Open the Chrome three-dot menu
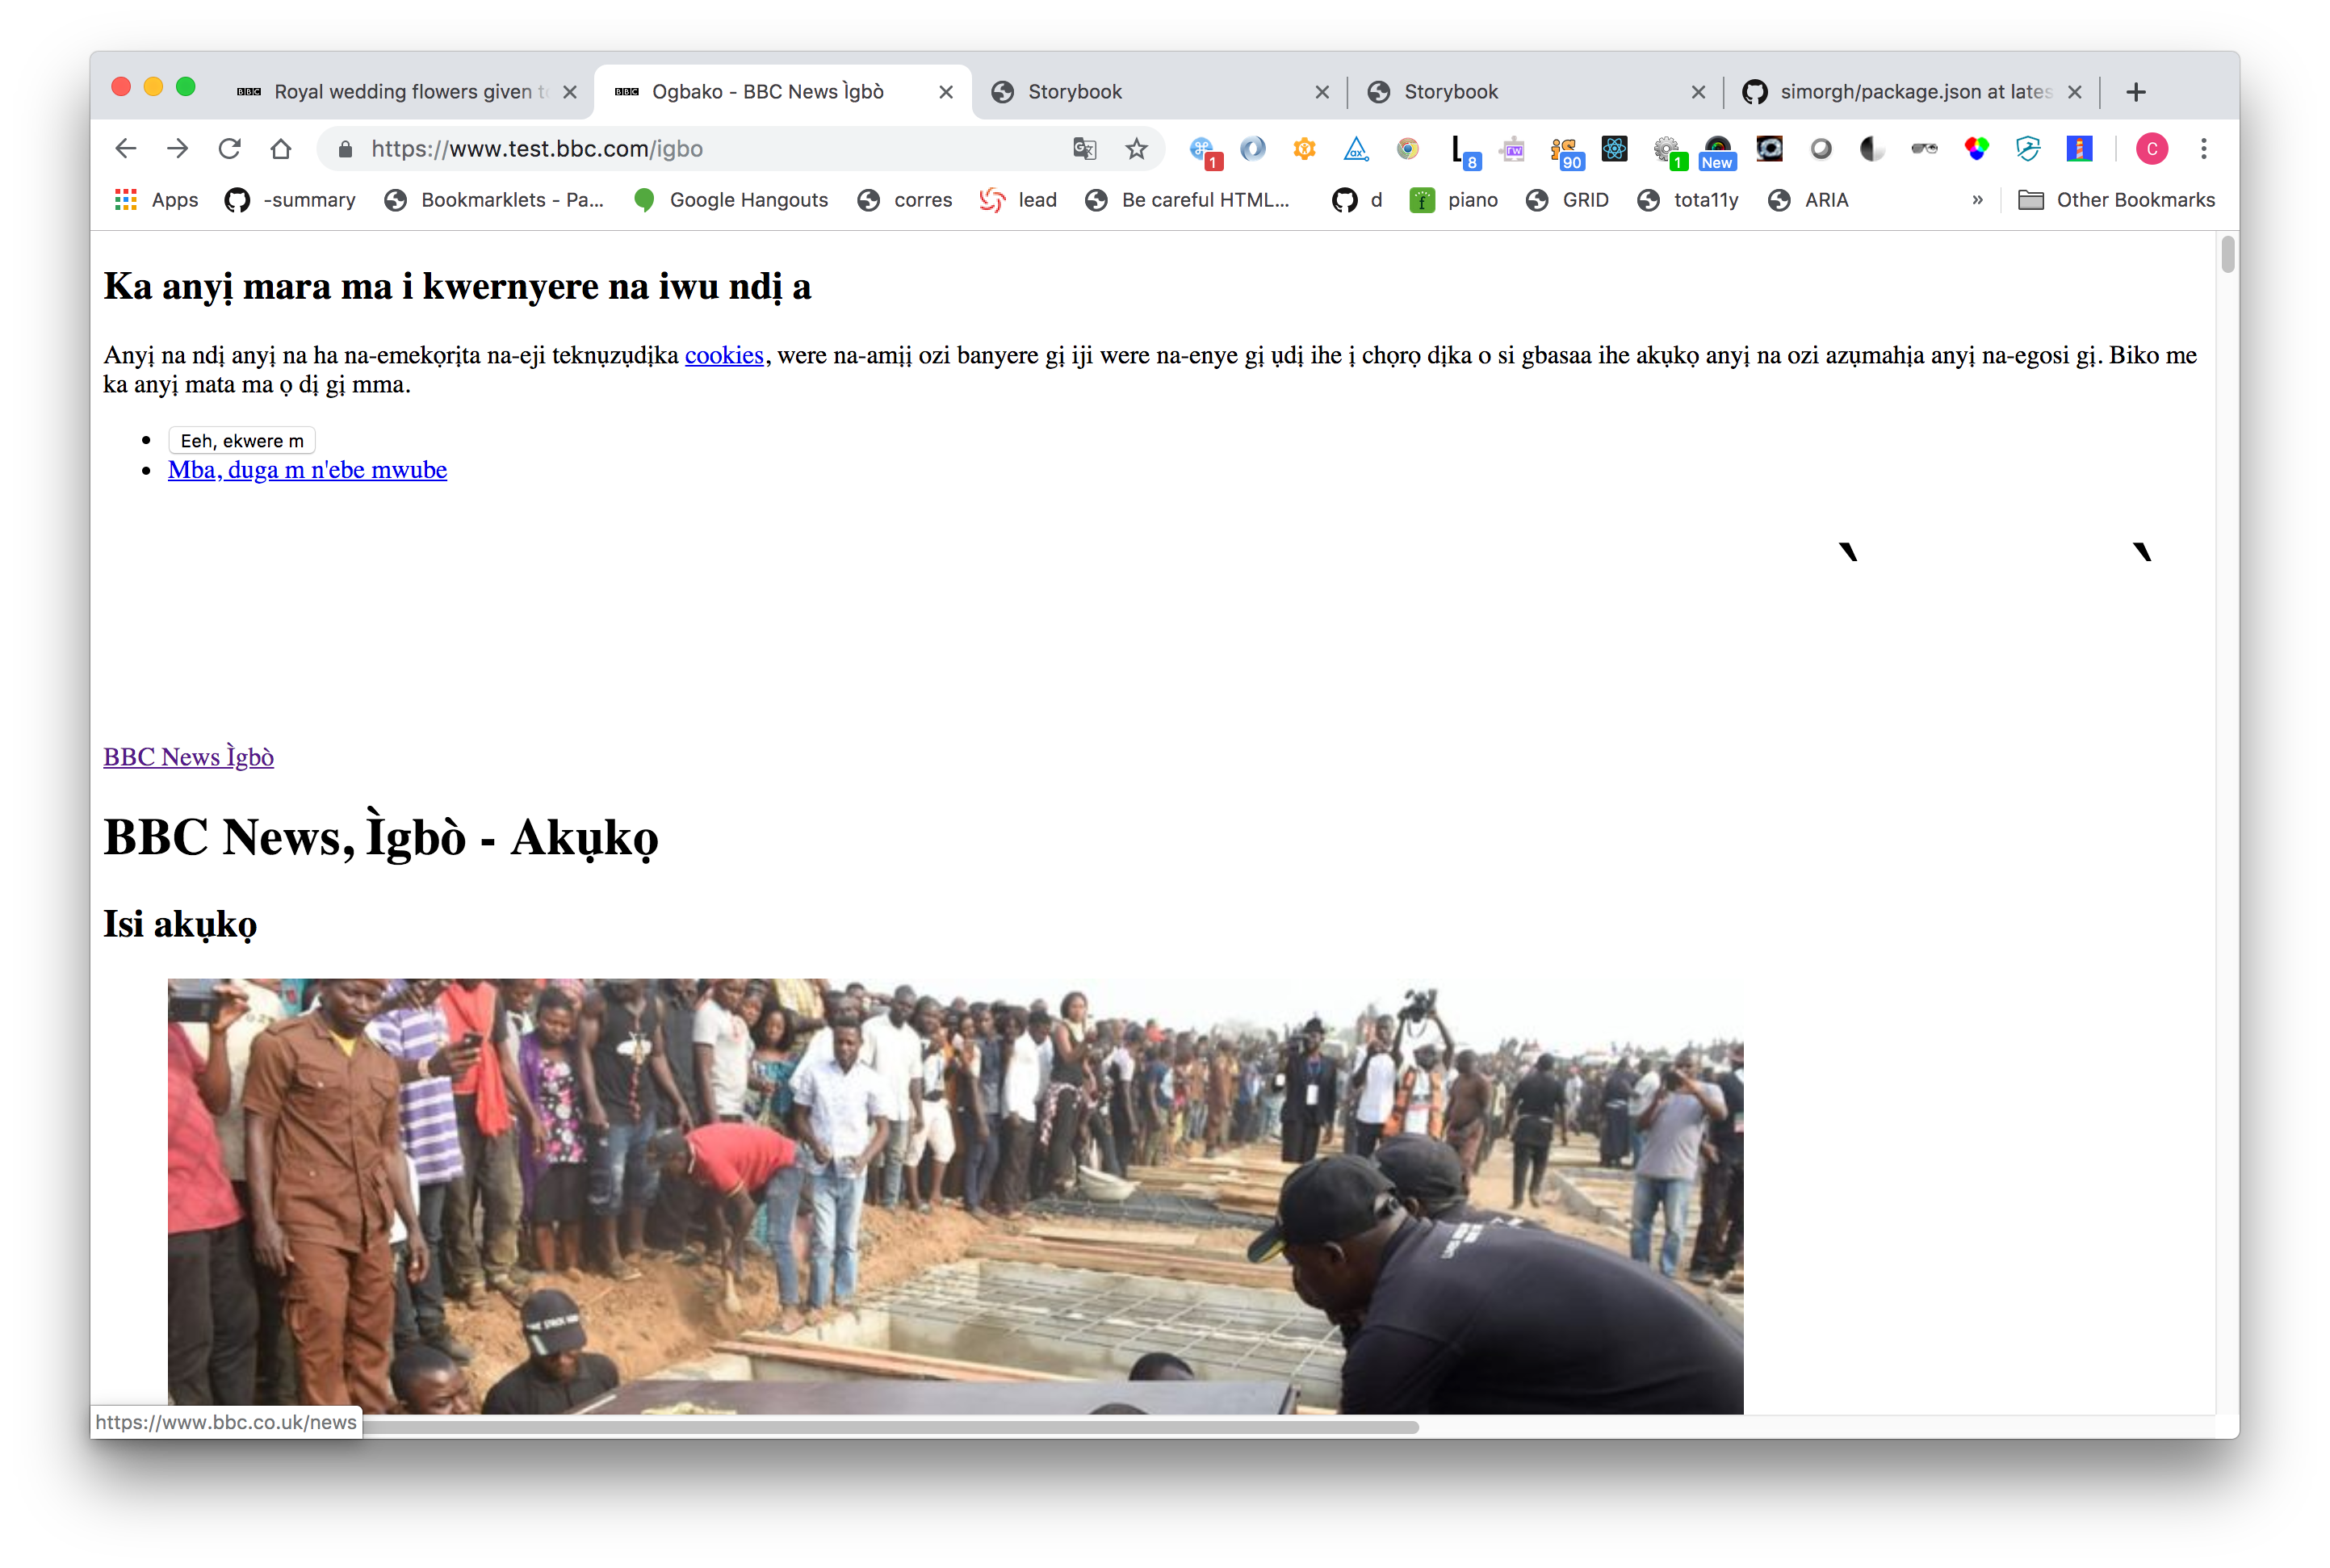 [2203, 149]
